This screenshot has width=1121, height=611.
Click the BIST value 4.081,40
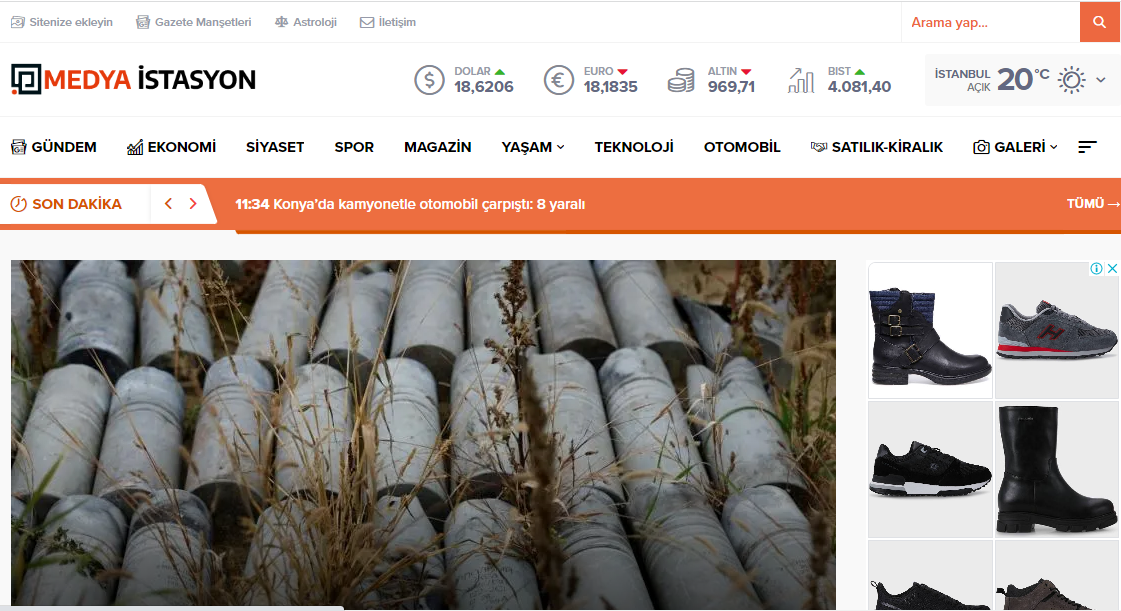tap(859, 87)
